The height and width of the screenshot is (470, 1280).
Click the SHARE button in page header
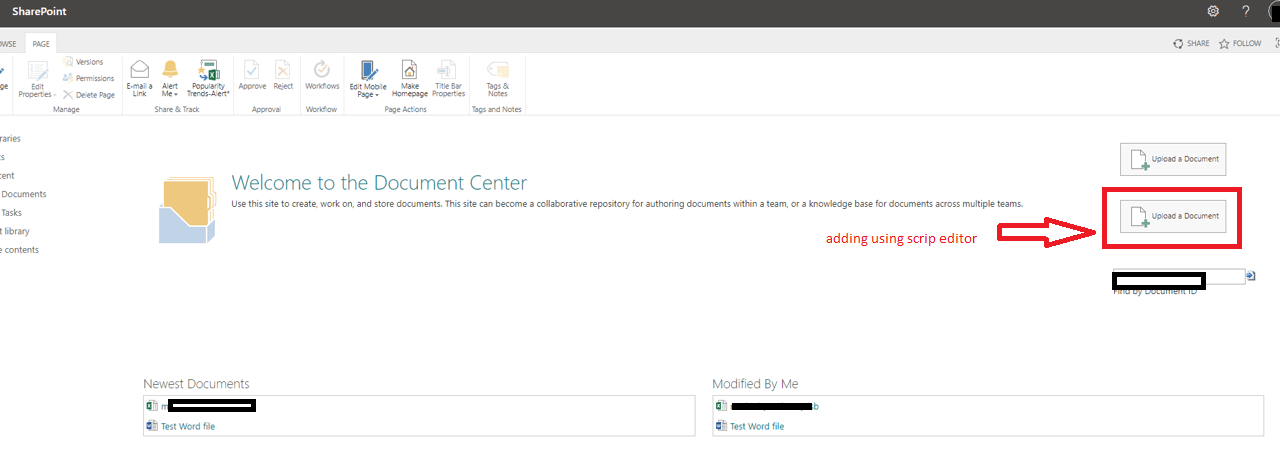(1192, 44)
